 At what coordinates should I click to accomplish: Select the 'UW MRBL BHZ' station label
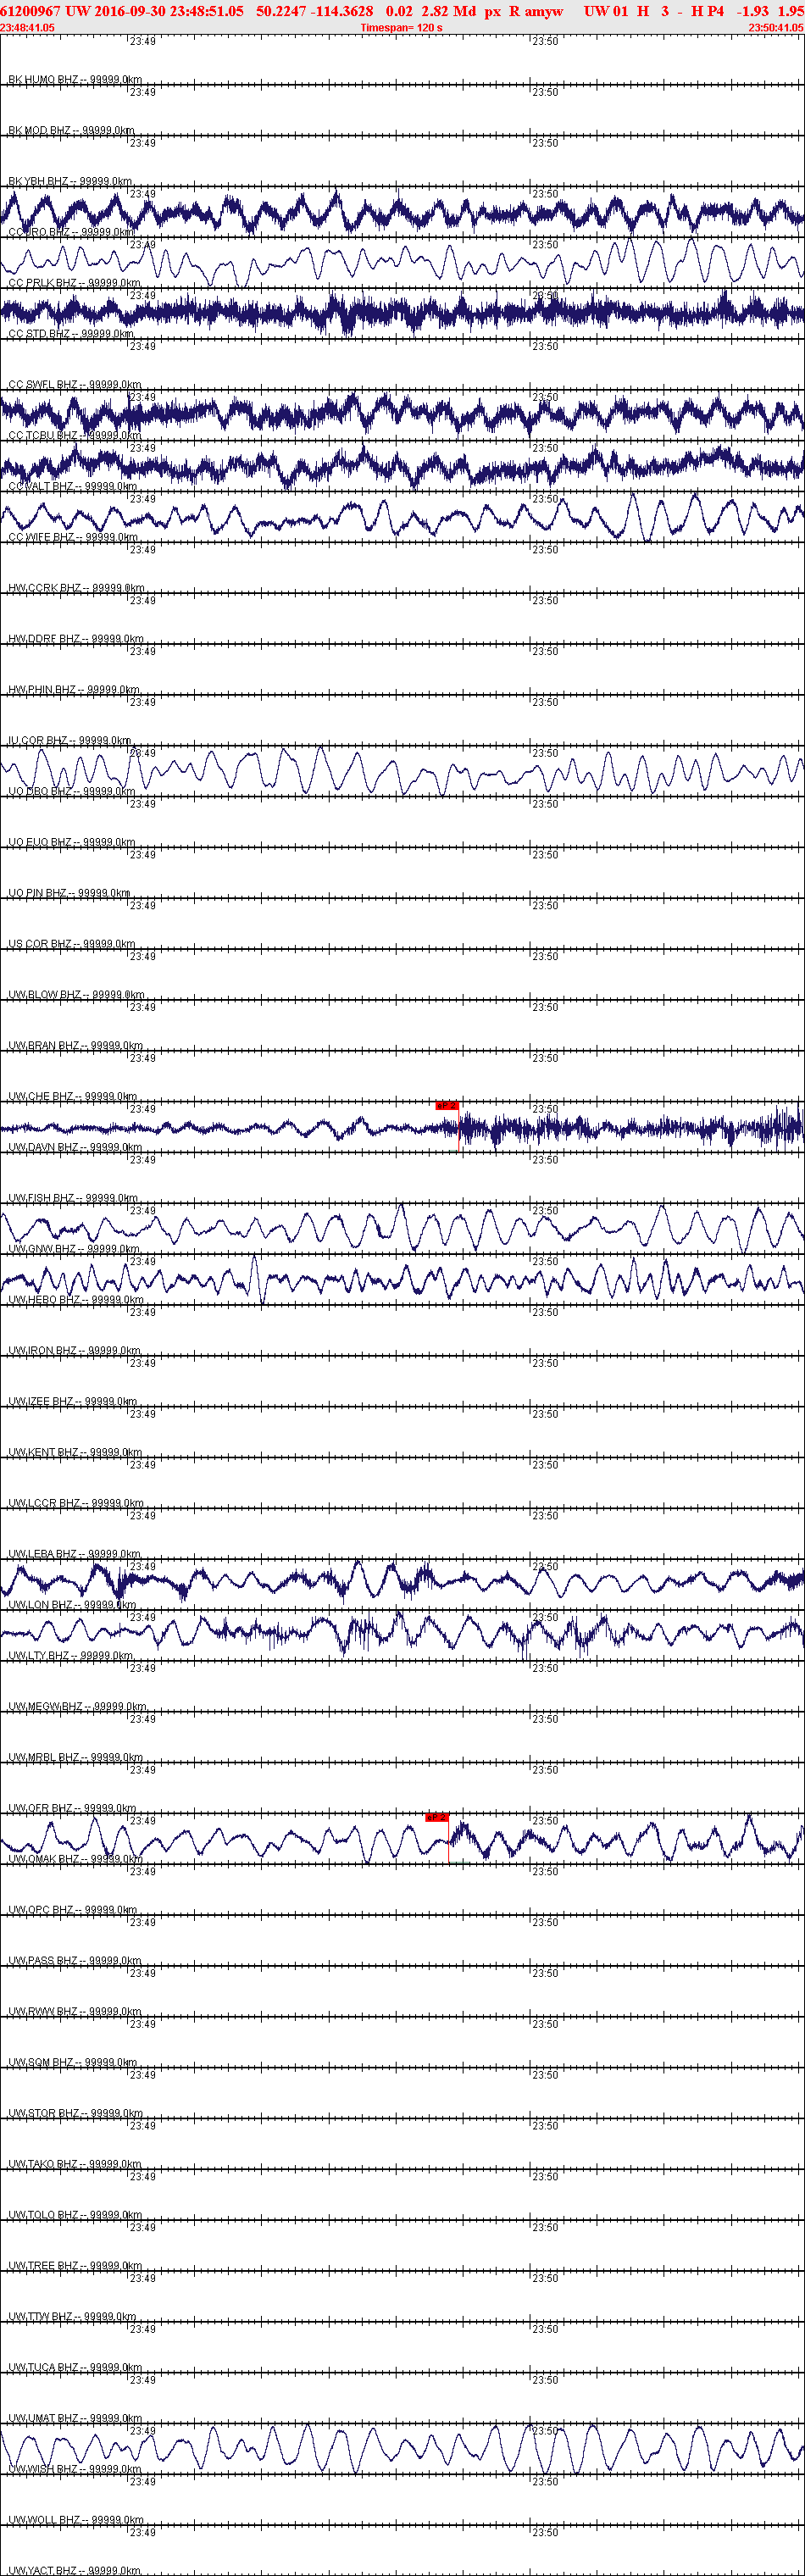click(x=75, y=1757)
